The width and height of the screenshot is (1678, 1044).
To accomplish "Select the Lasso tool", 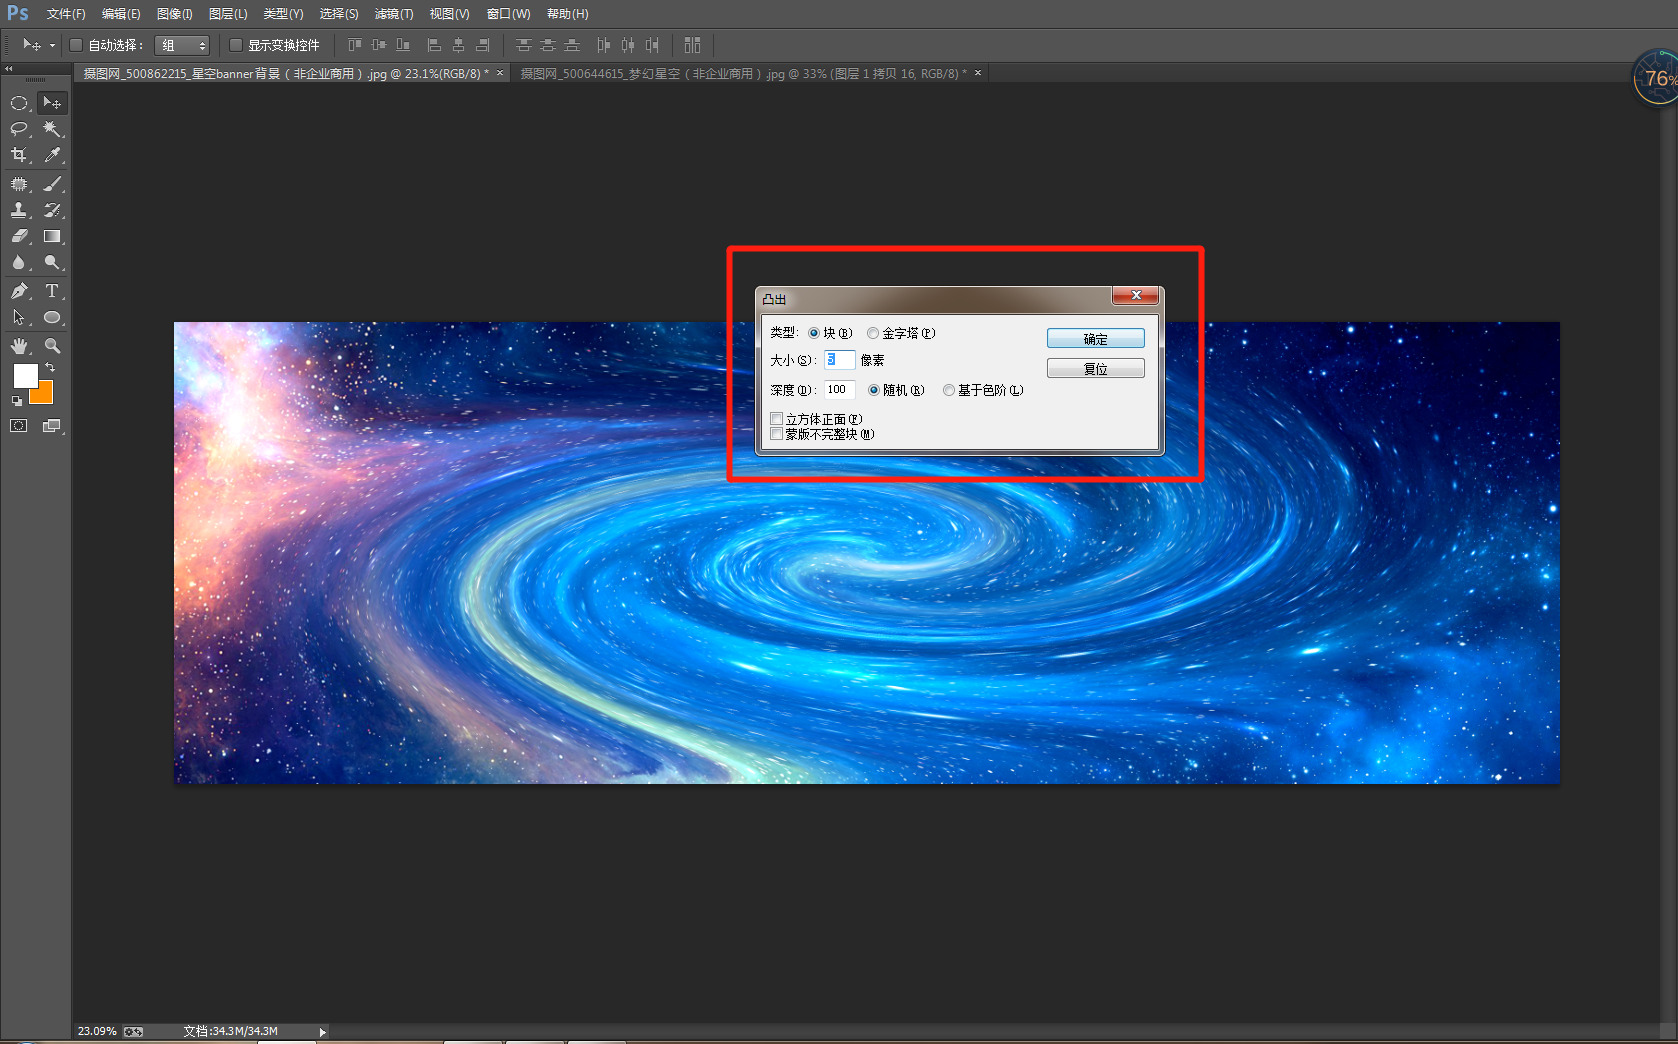I will tap(19, 129).
